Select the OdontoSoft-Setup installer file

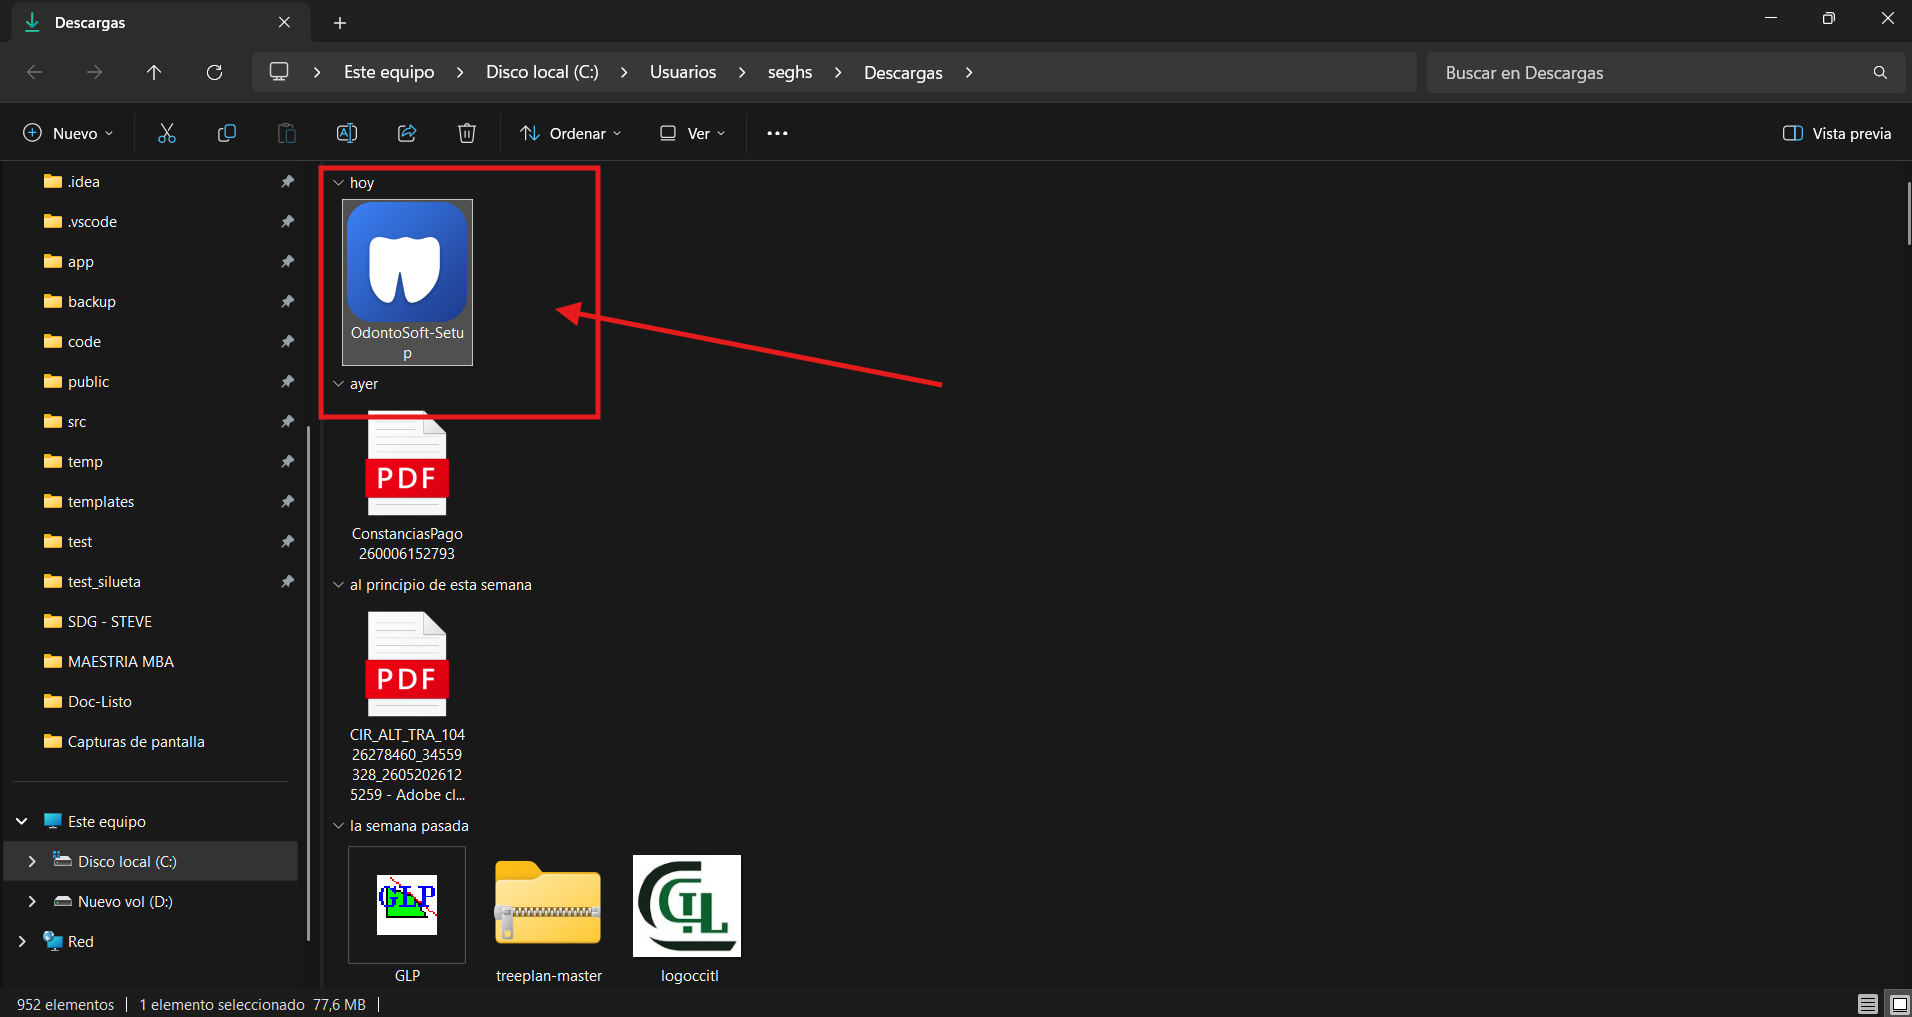407,282
